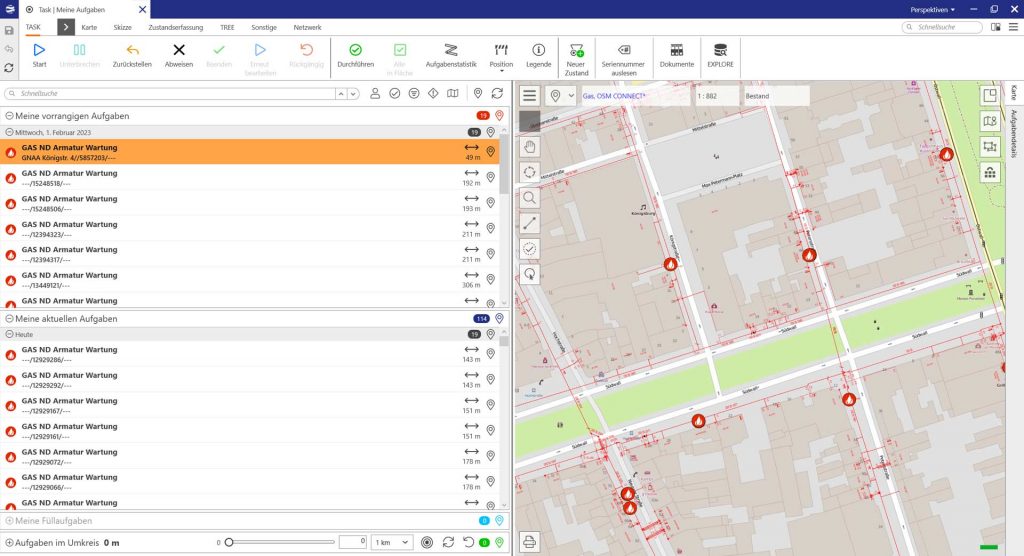Open Aufgabenstatistik from the toolbar
Image resolution: width=1024 pixels, height=556 pixels.
pos(451,50)
